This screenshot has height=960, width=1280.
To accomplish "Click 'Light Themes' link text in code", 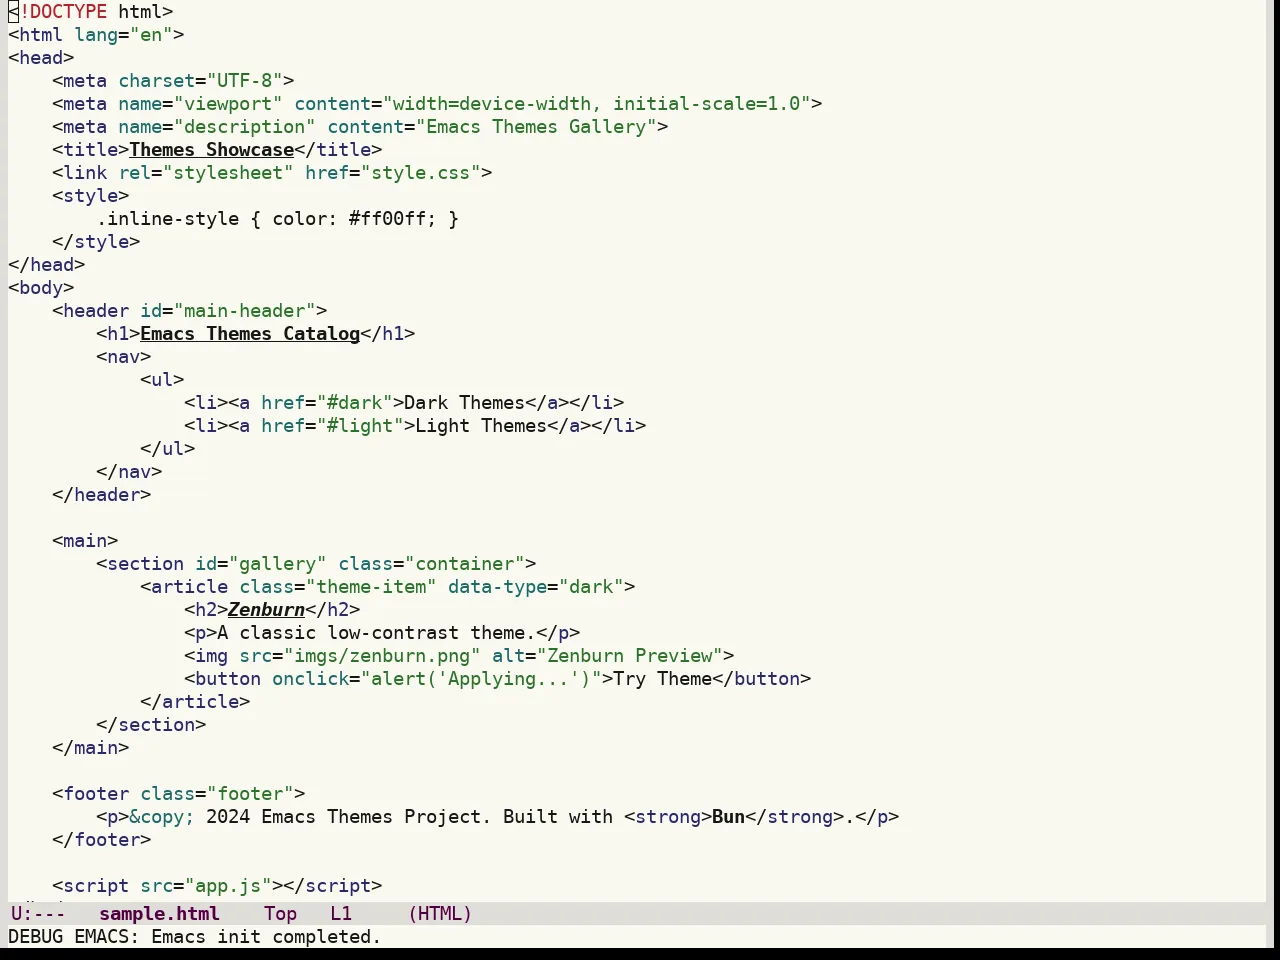I will pyautogui.click(x=481, y=426).
